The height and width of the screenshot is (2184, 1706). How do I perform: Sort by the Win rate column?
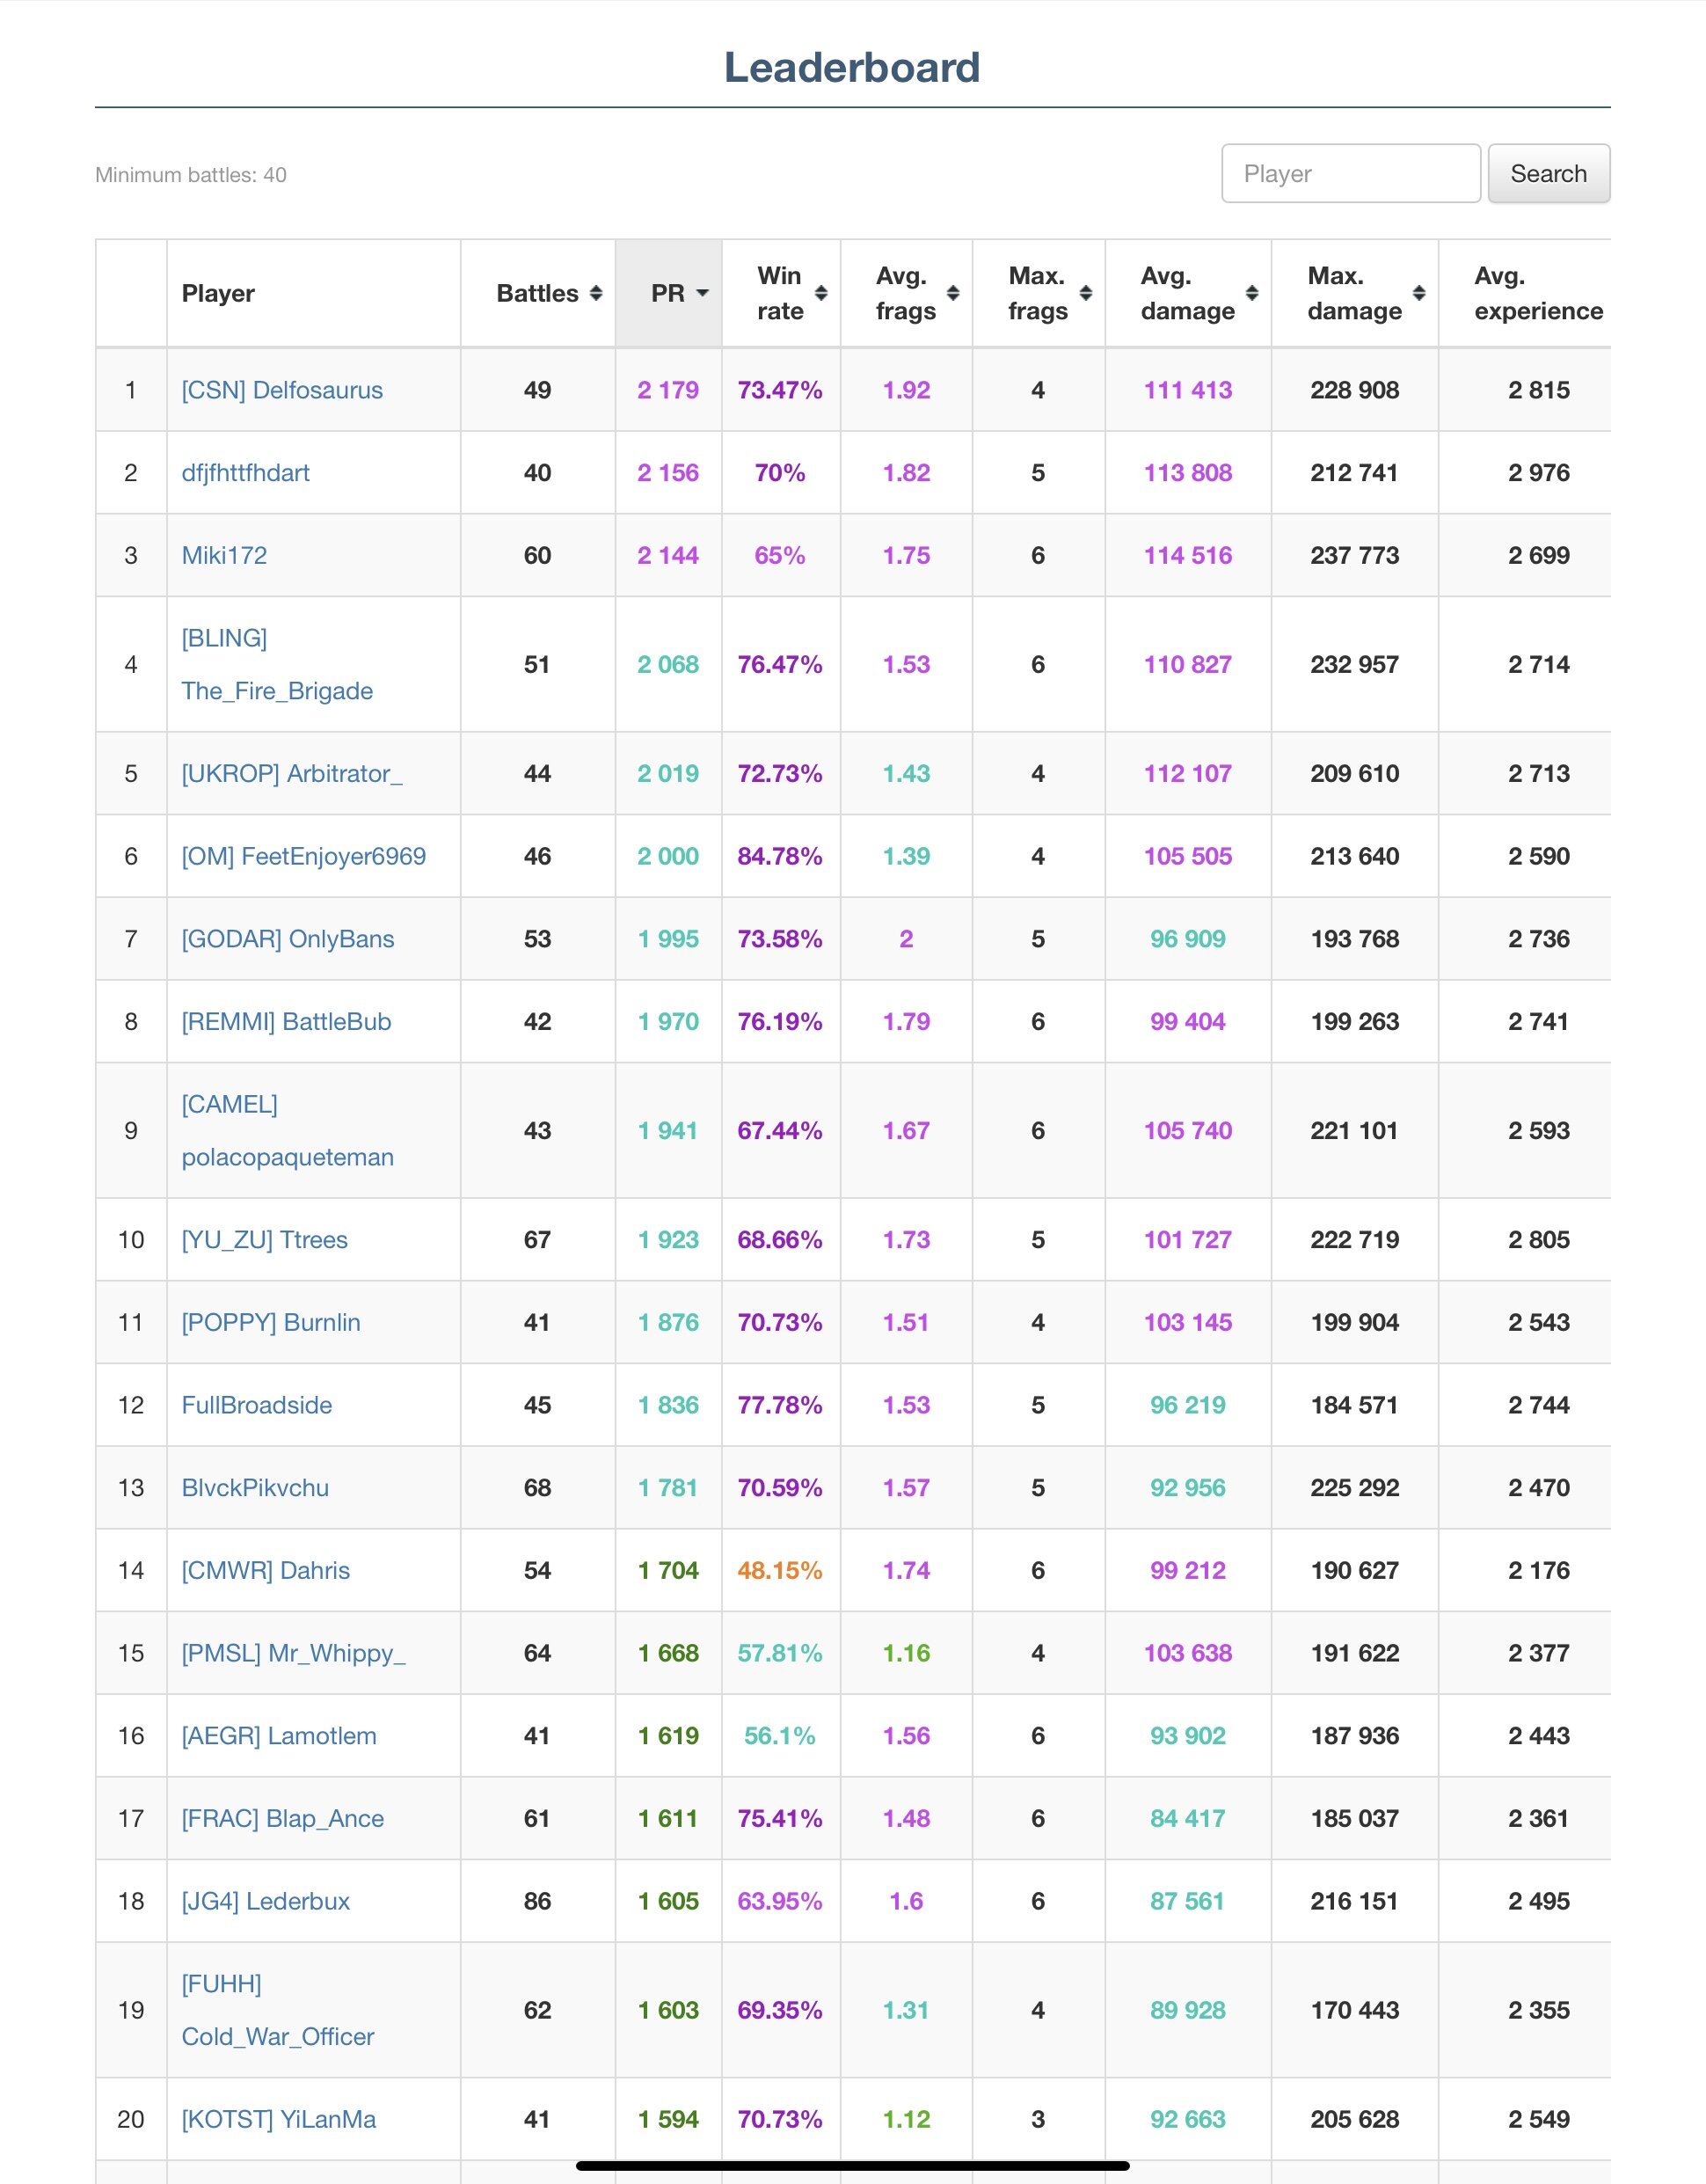pyautogui.click(x=821, y=293)
